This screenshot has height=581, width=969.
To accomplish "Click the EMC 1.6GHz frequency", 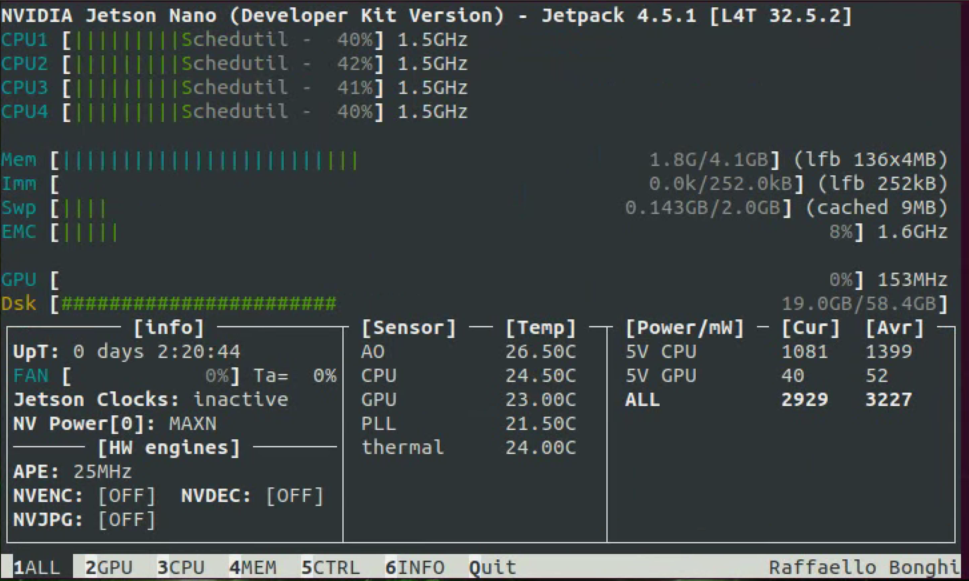I will (x=913, y=232).
